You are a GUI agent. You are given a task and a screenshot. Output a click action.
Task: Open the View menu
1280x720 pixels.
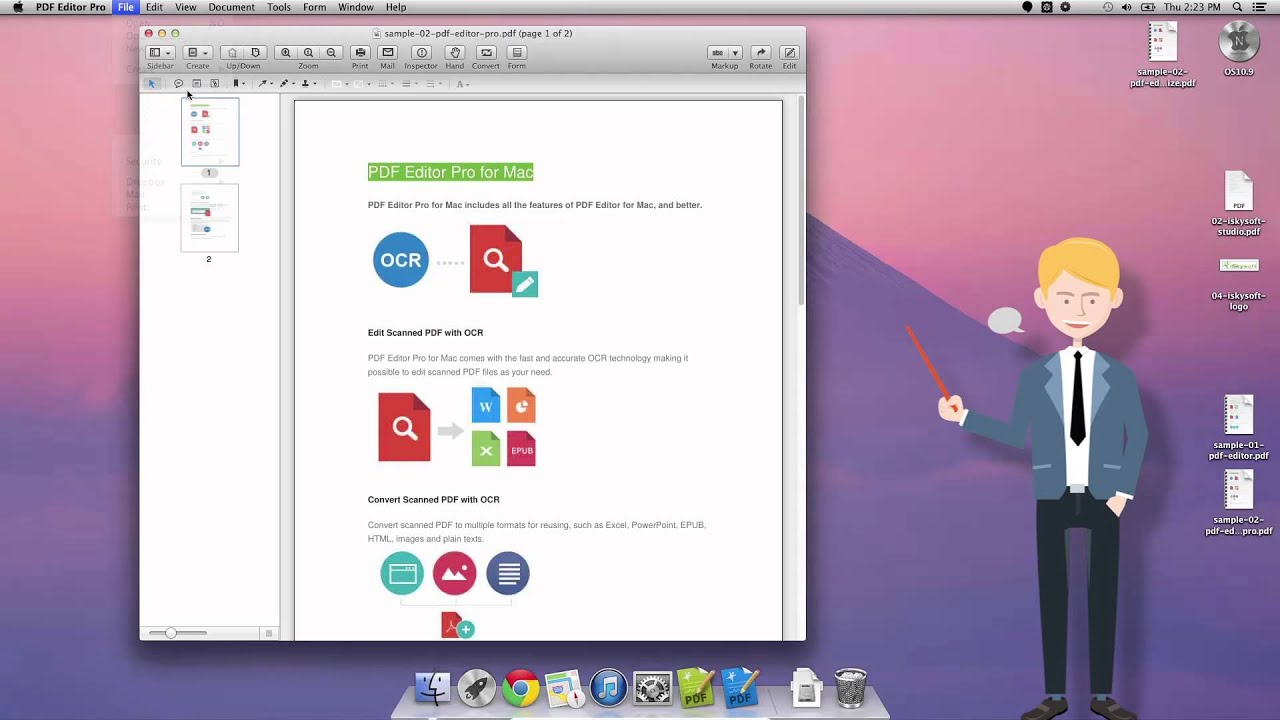[x=186, y=7]
